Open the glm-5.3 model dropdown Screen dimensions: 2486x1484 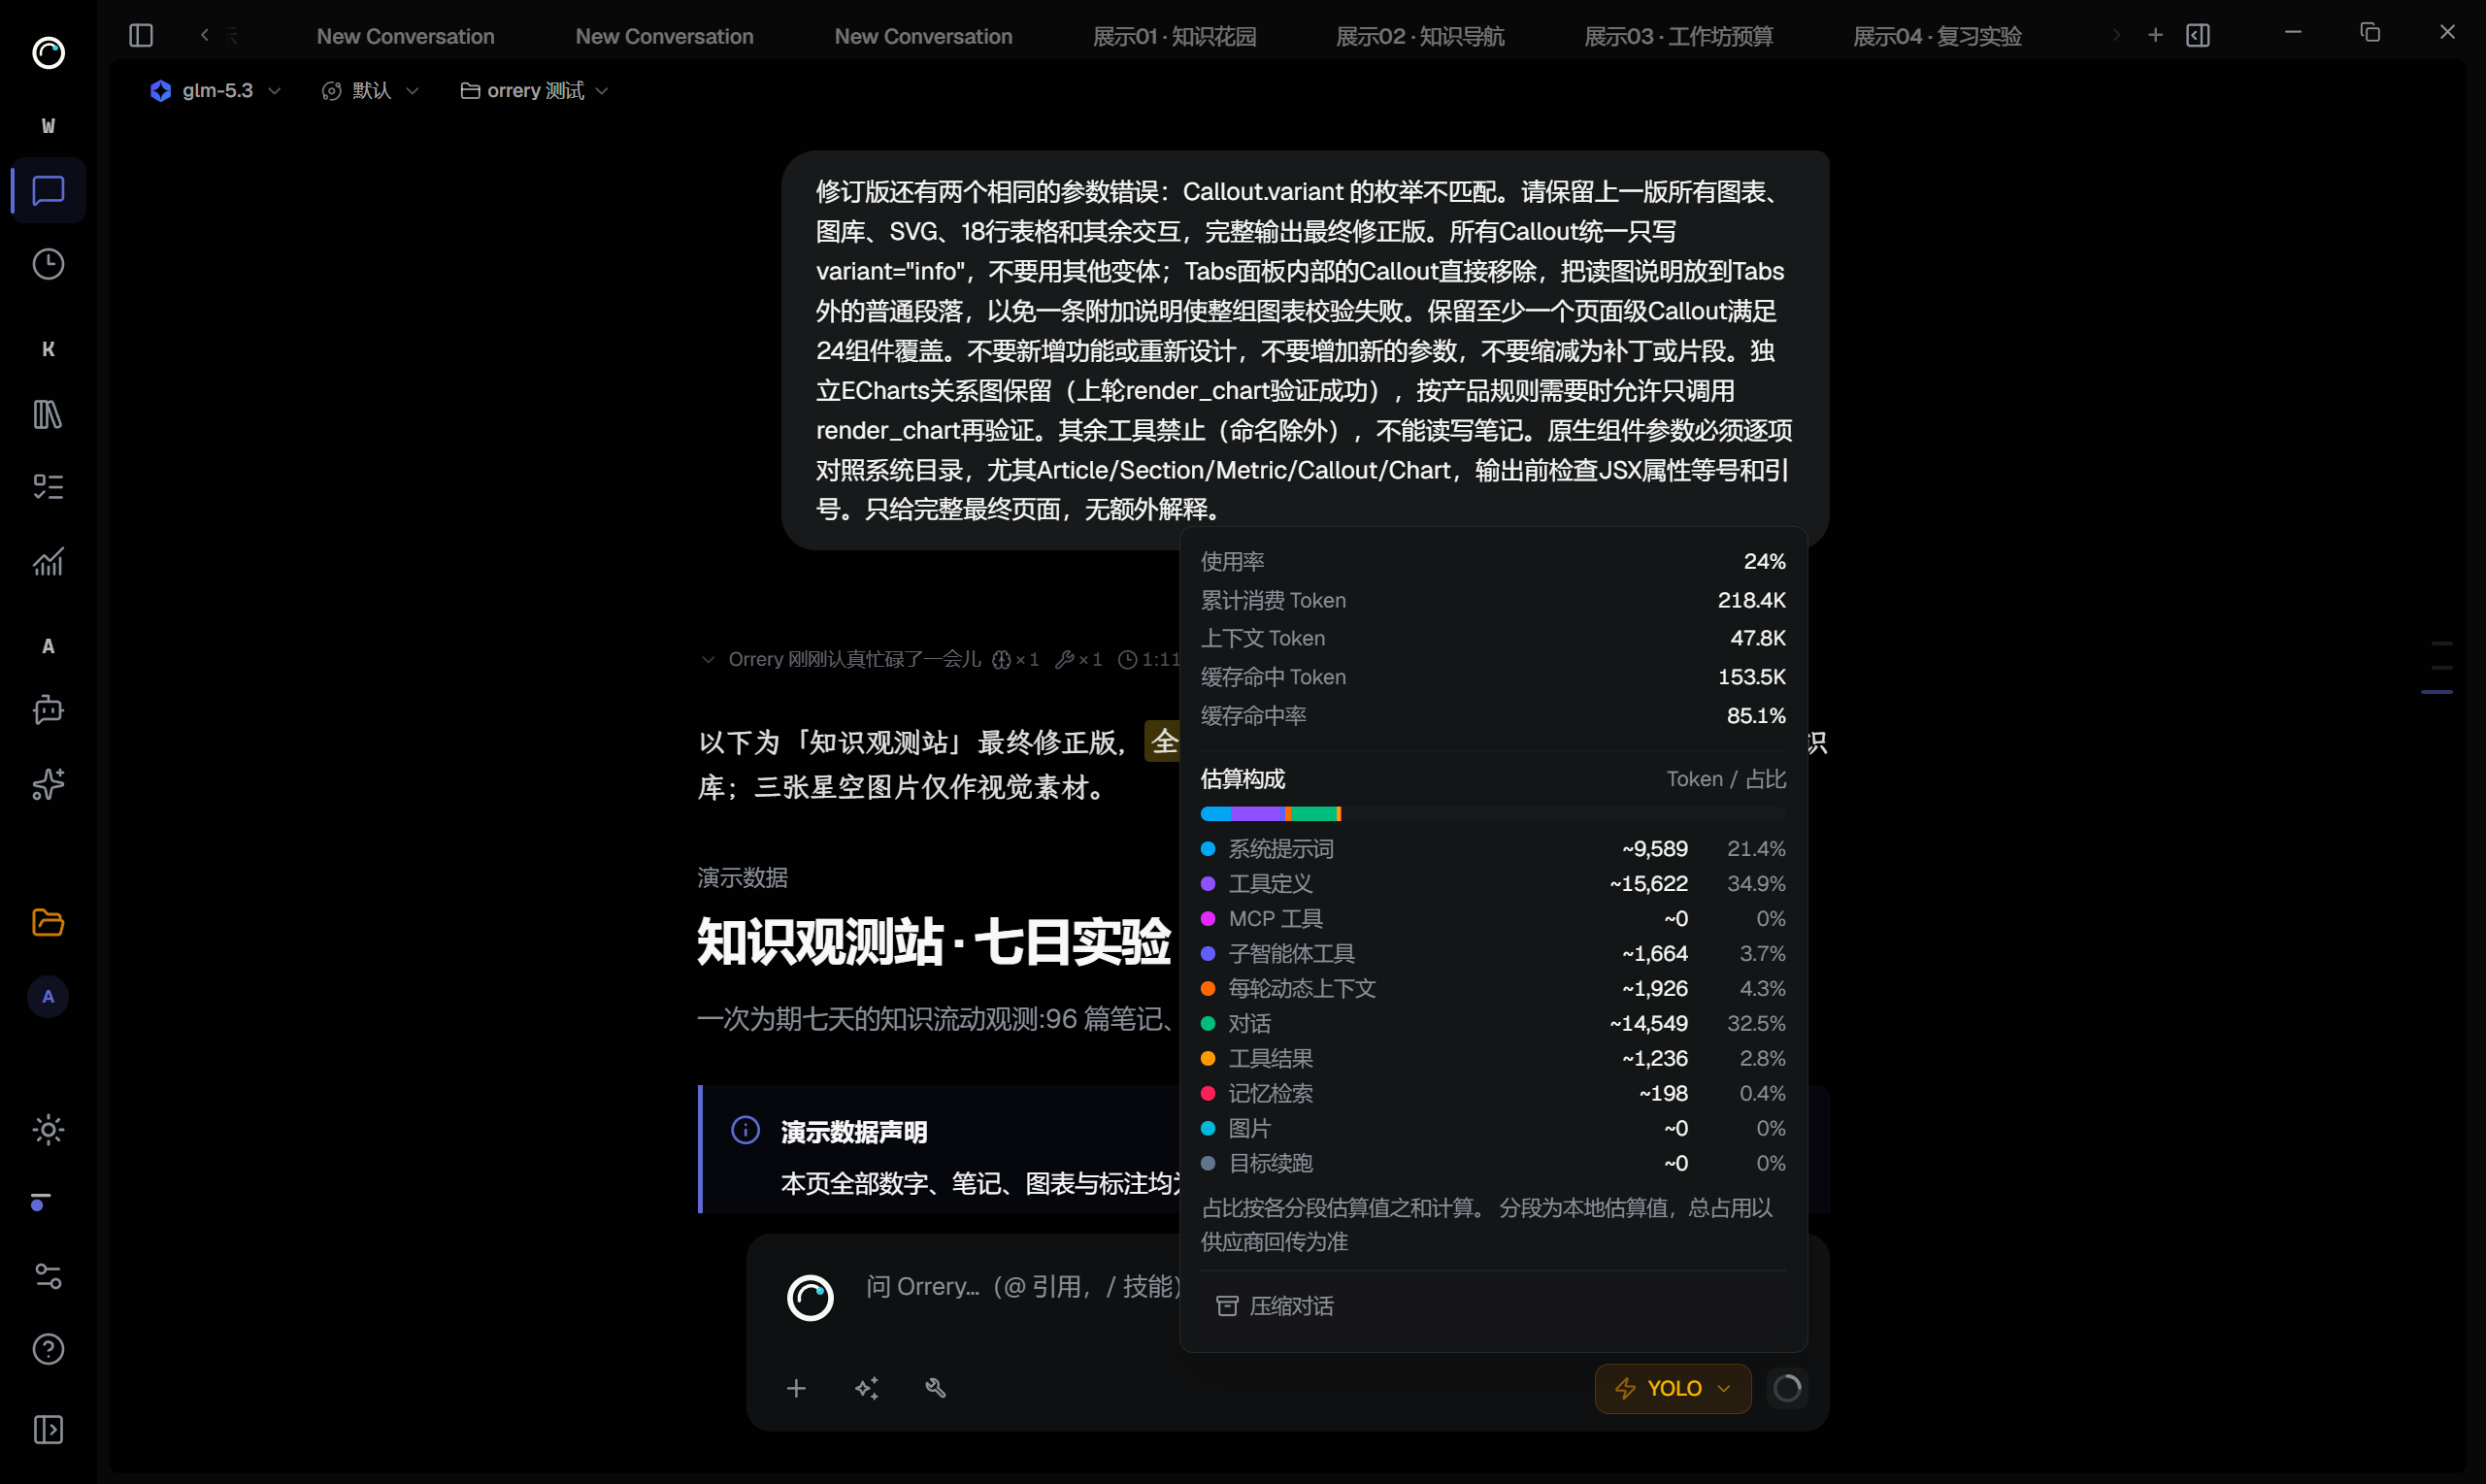pyautogui.click(x=216, y=91)
